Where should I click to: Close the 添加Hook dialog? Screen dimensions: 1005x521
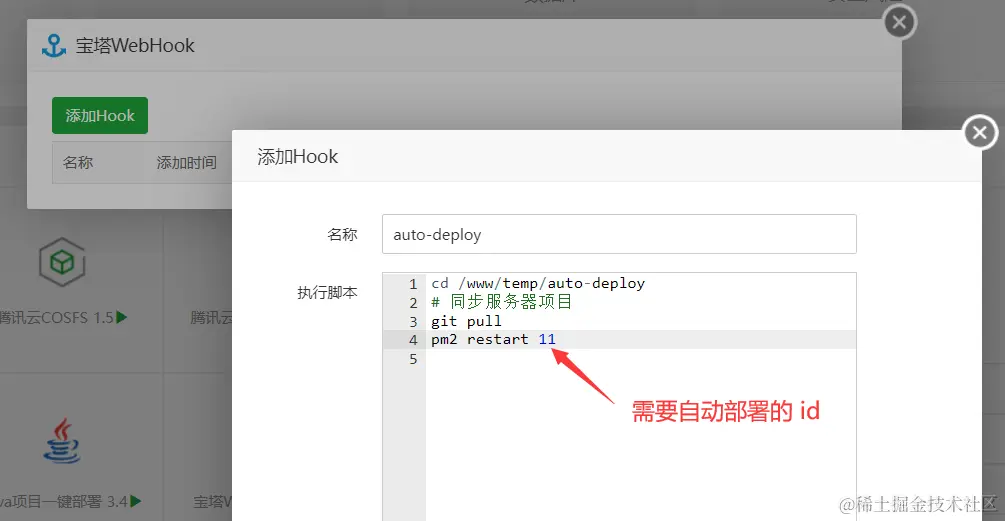(x=980, y=132)
